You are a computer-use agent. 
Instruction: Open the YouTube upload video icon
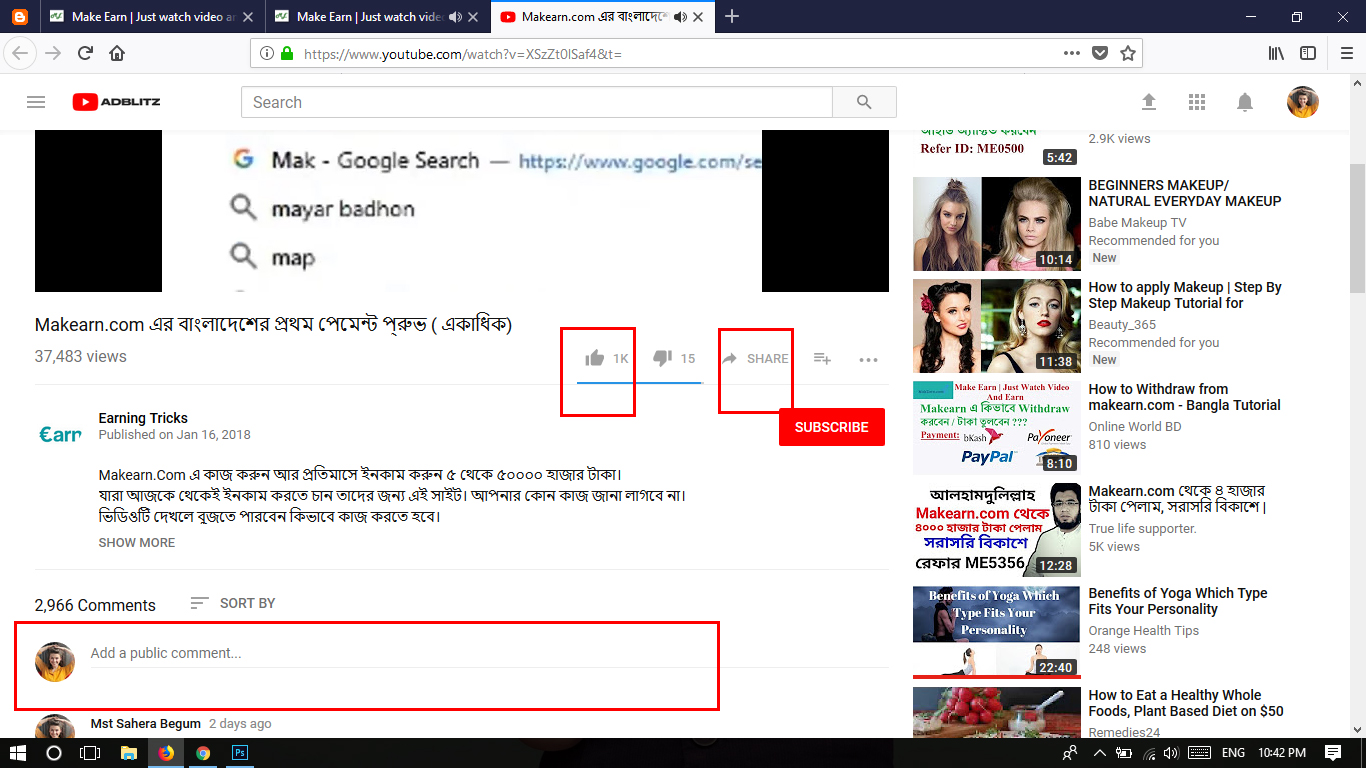tap(1149, 102)
